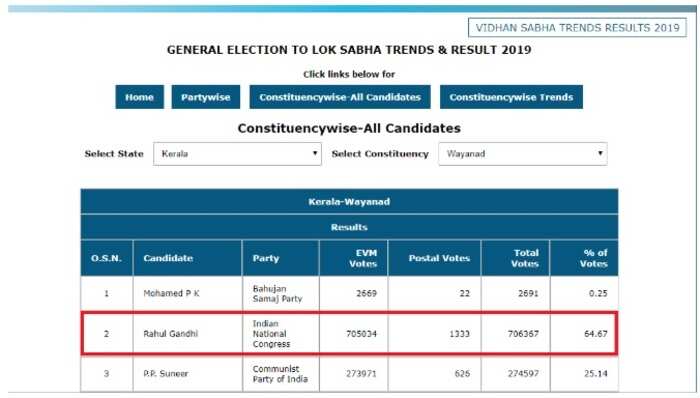Click the State dropdown arrow
The image size is (700, 398).
point(315,153)
